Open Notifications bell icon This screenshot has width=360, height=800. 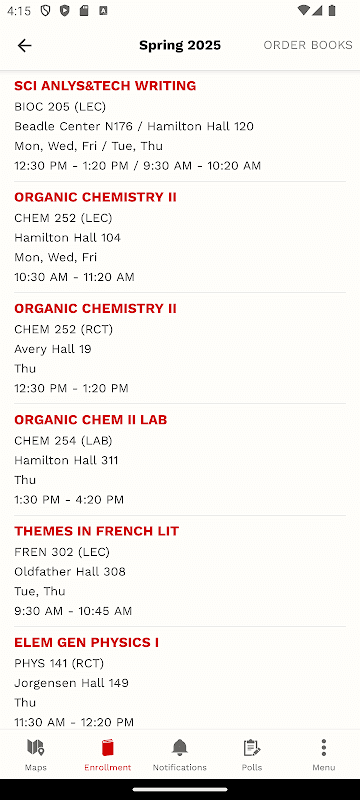(x=179, y=748)
